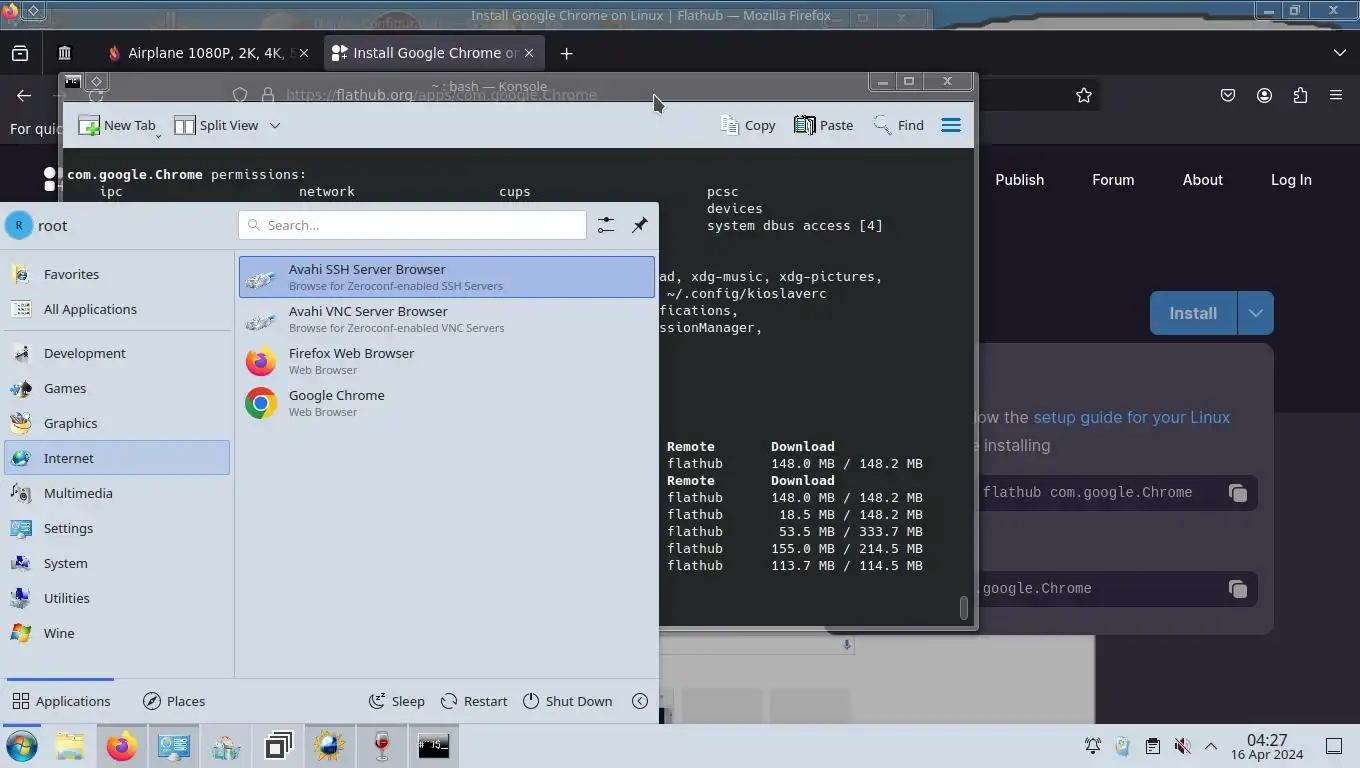
Task: Open Firefox list all tabs arrow
Action: (1340, 53)
